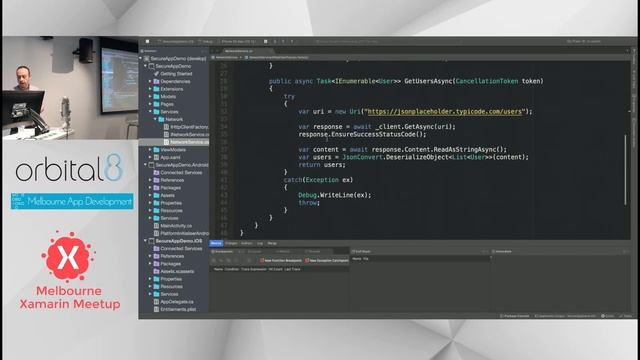This screenshot has width=640, height=360.
Task: Open the Getting Started item
Action: 176,74
